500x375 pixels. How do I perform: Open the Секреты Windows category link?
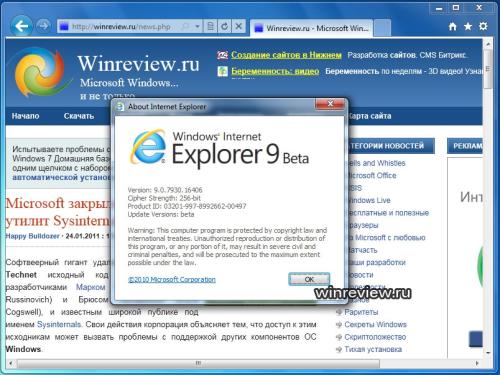coord(375,324)
